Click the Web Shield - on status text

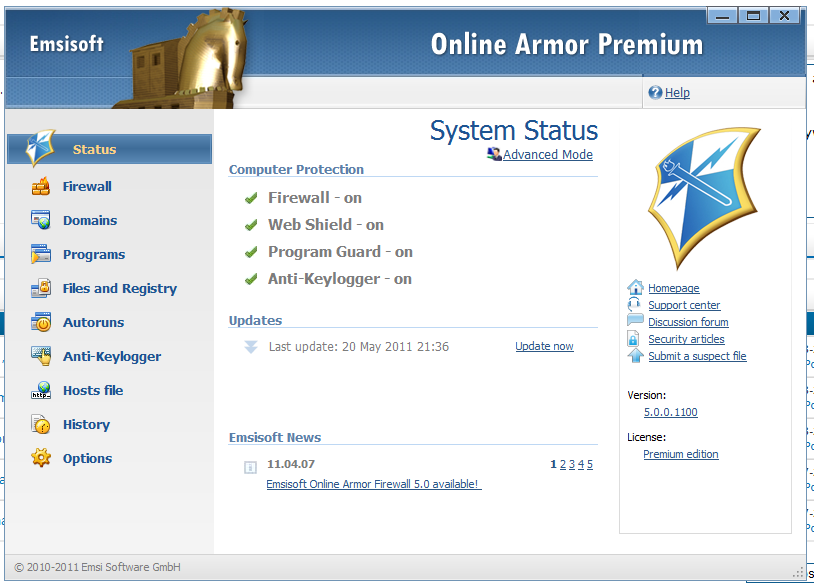[325, 225]
